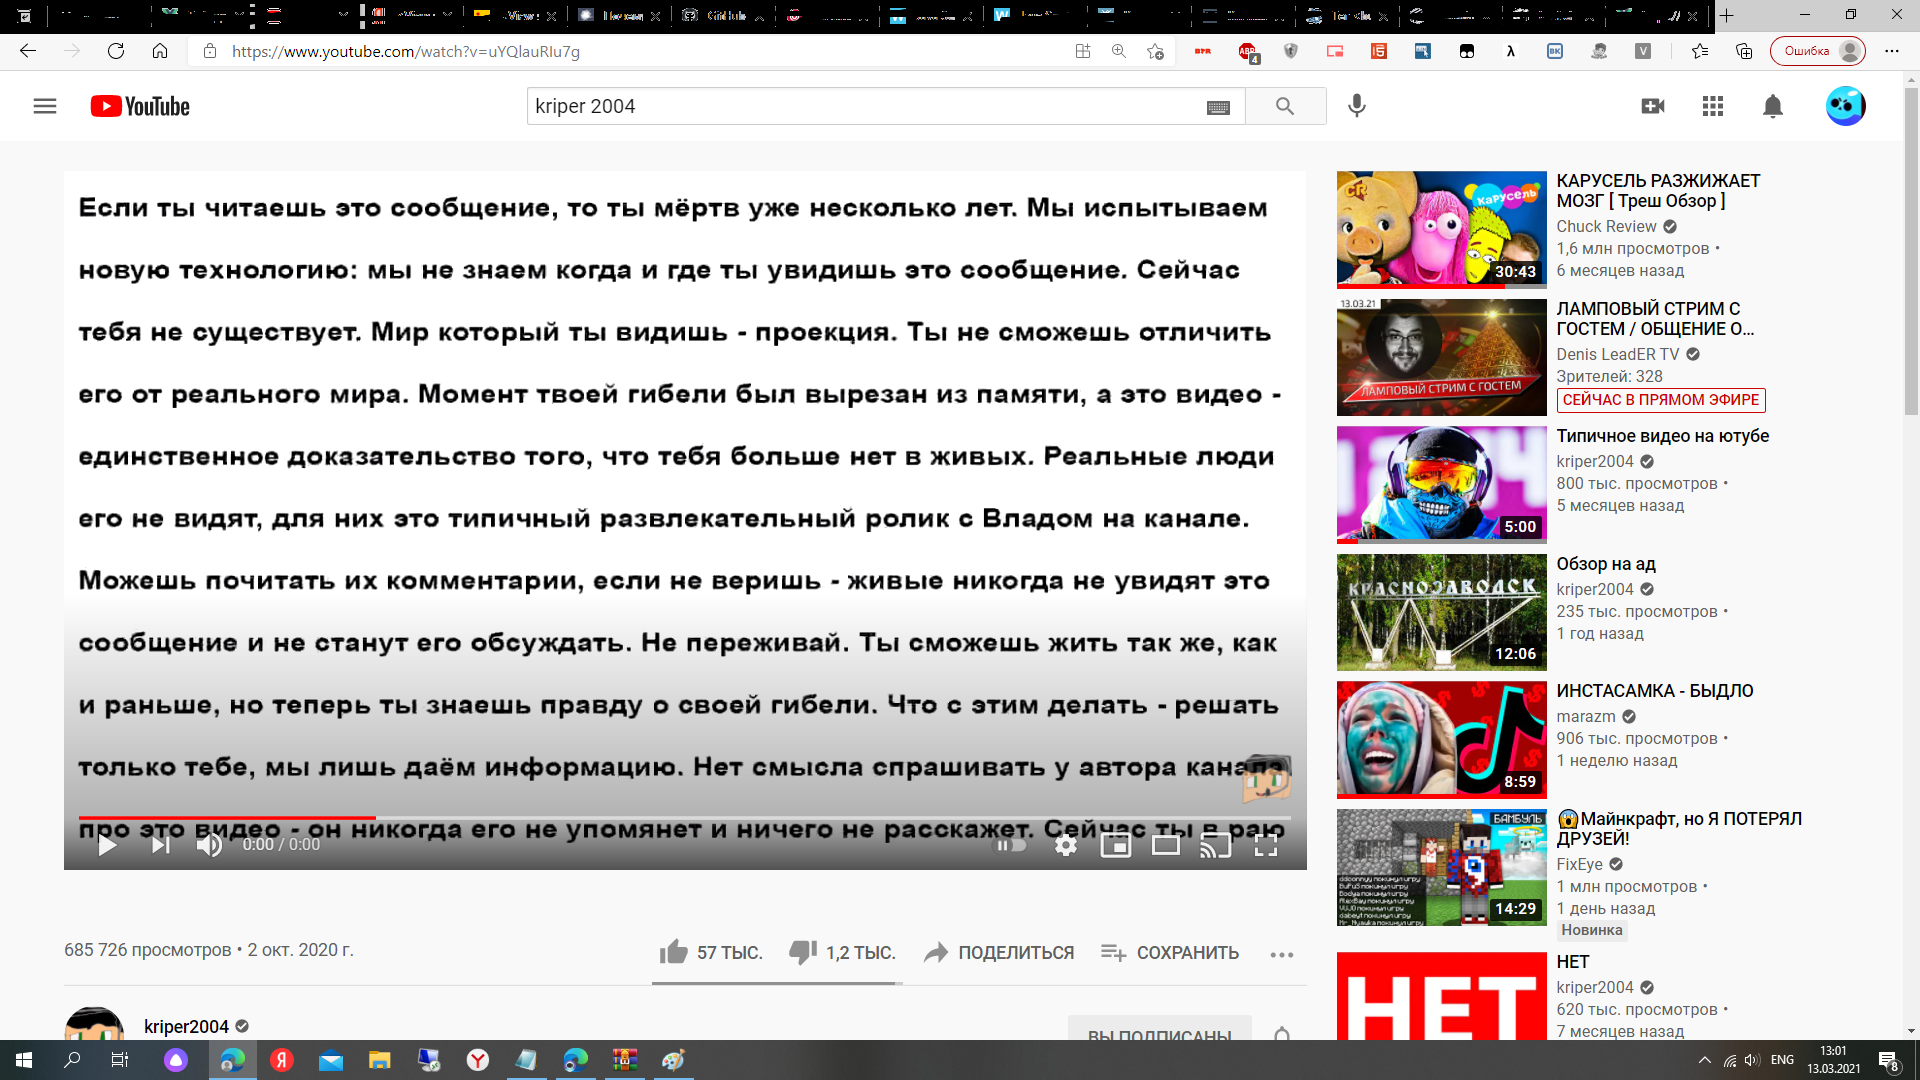Image resolution: width=1920 pixels, height=1080 pixels.
Task: Click ПОДЕЛИТЬСЯ to share the video
Action: (999, 952)
